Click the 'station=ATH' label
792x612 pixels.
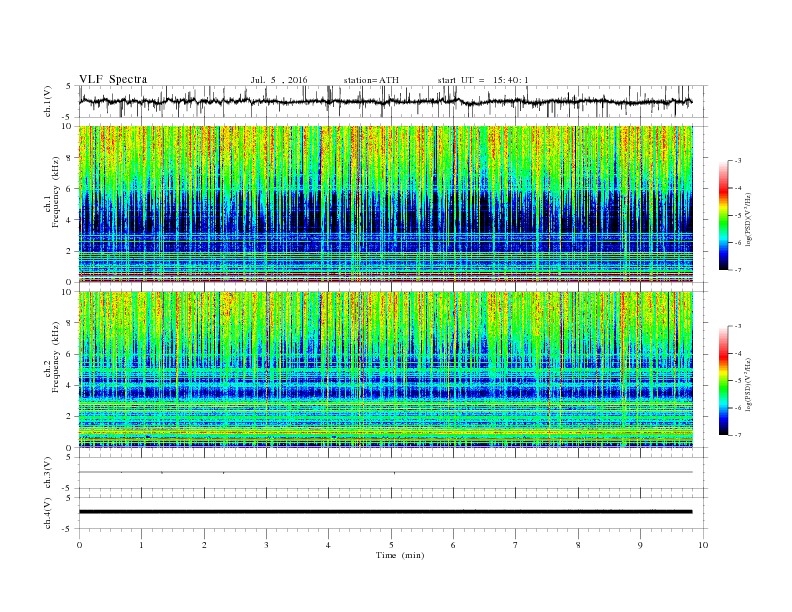tap(371, 80)
